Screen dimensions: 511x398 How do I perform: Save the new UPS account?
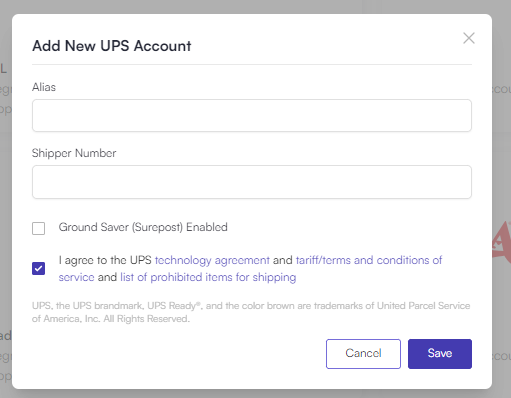pos(440,354)
